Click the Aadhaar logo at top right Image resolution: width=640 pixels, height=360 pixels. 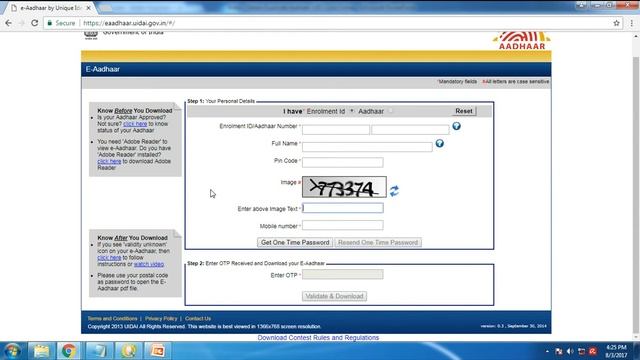coord(522,40)
